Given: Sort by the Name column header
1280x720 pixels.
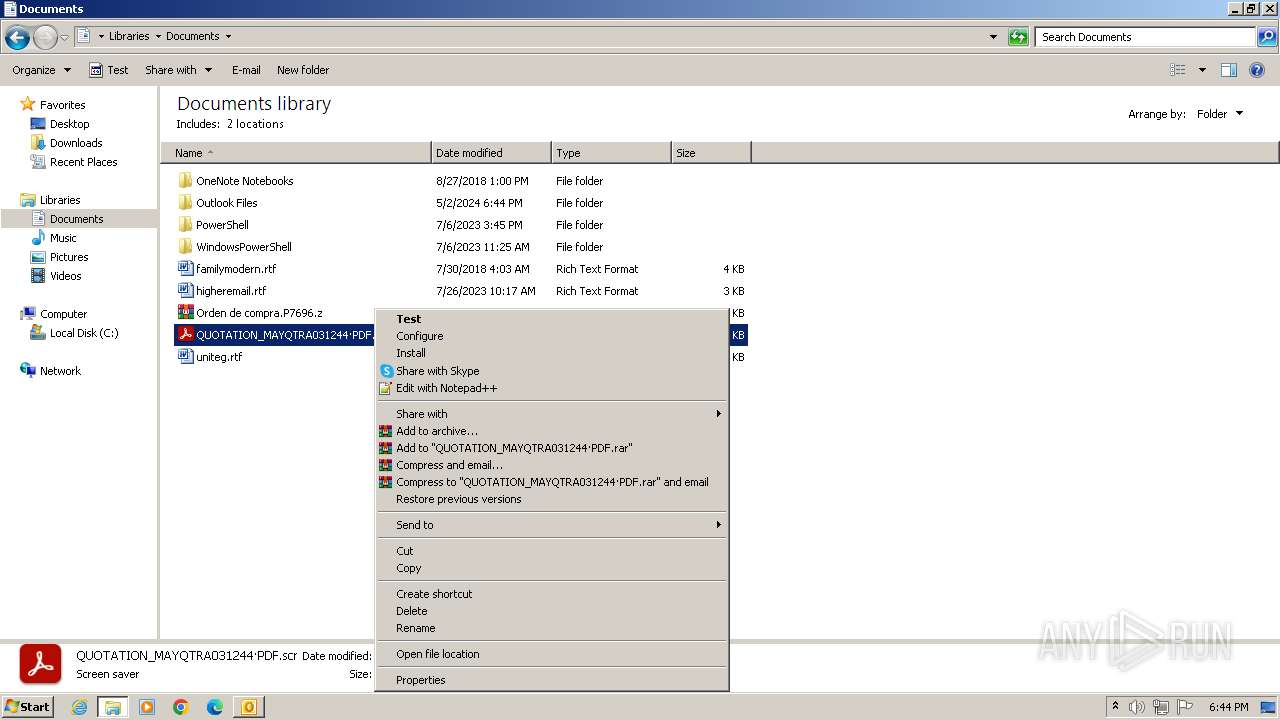Looking at the screenshot, I should tap(296, 153).
